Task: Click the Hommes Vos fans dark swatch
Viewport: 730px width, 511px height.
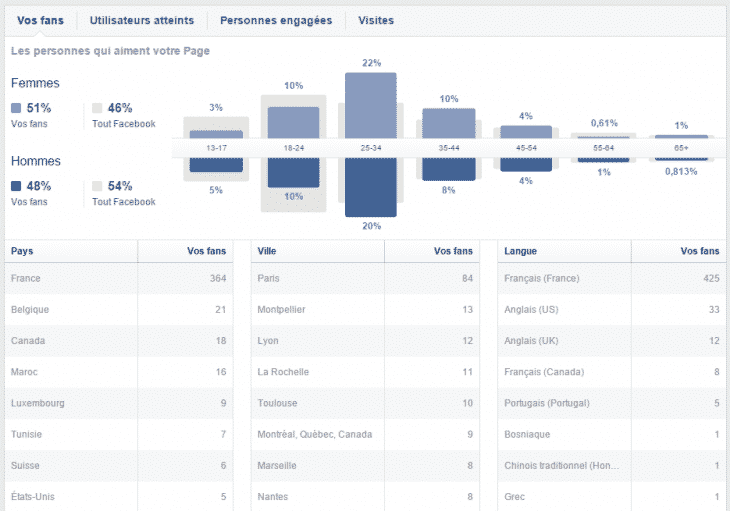Action: 16,186
